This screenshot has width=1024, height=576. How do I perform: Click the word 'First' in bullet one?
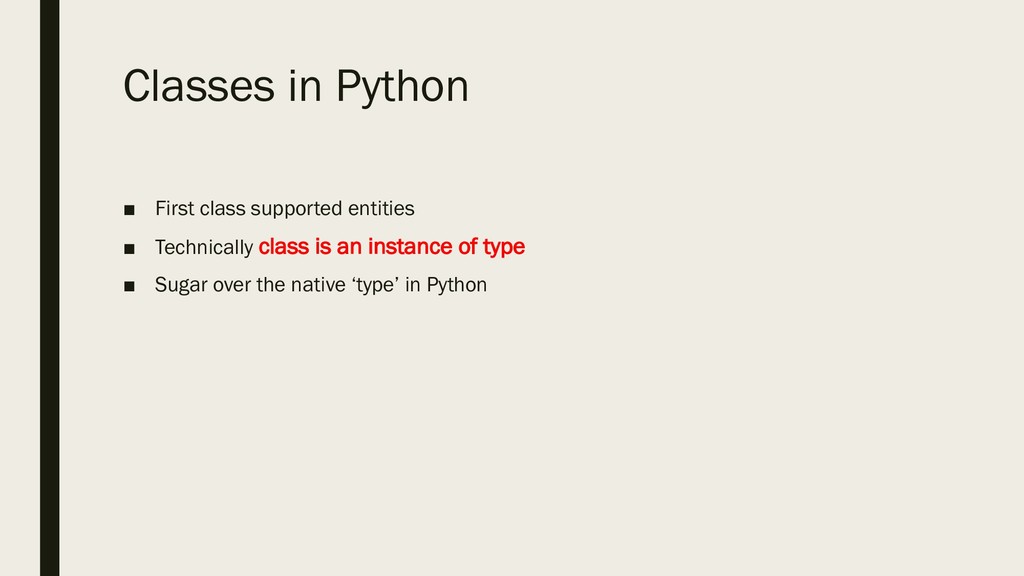tap(174, 209)
